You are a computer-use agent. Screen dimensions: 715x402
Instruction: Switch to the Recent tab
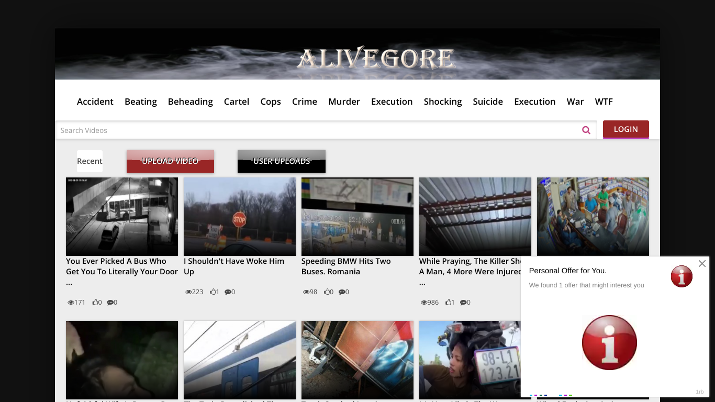coord(89,161)
